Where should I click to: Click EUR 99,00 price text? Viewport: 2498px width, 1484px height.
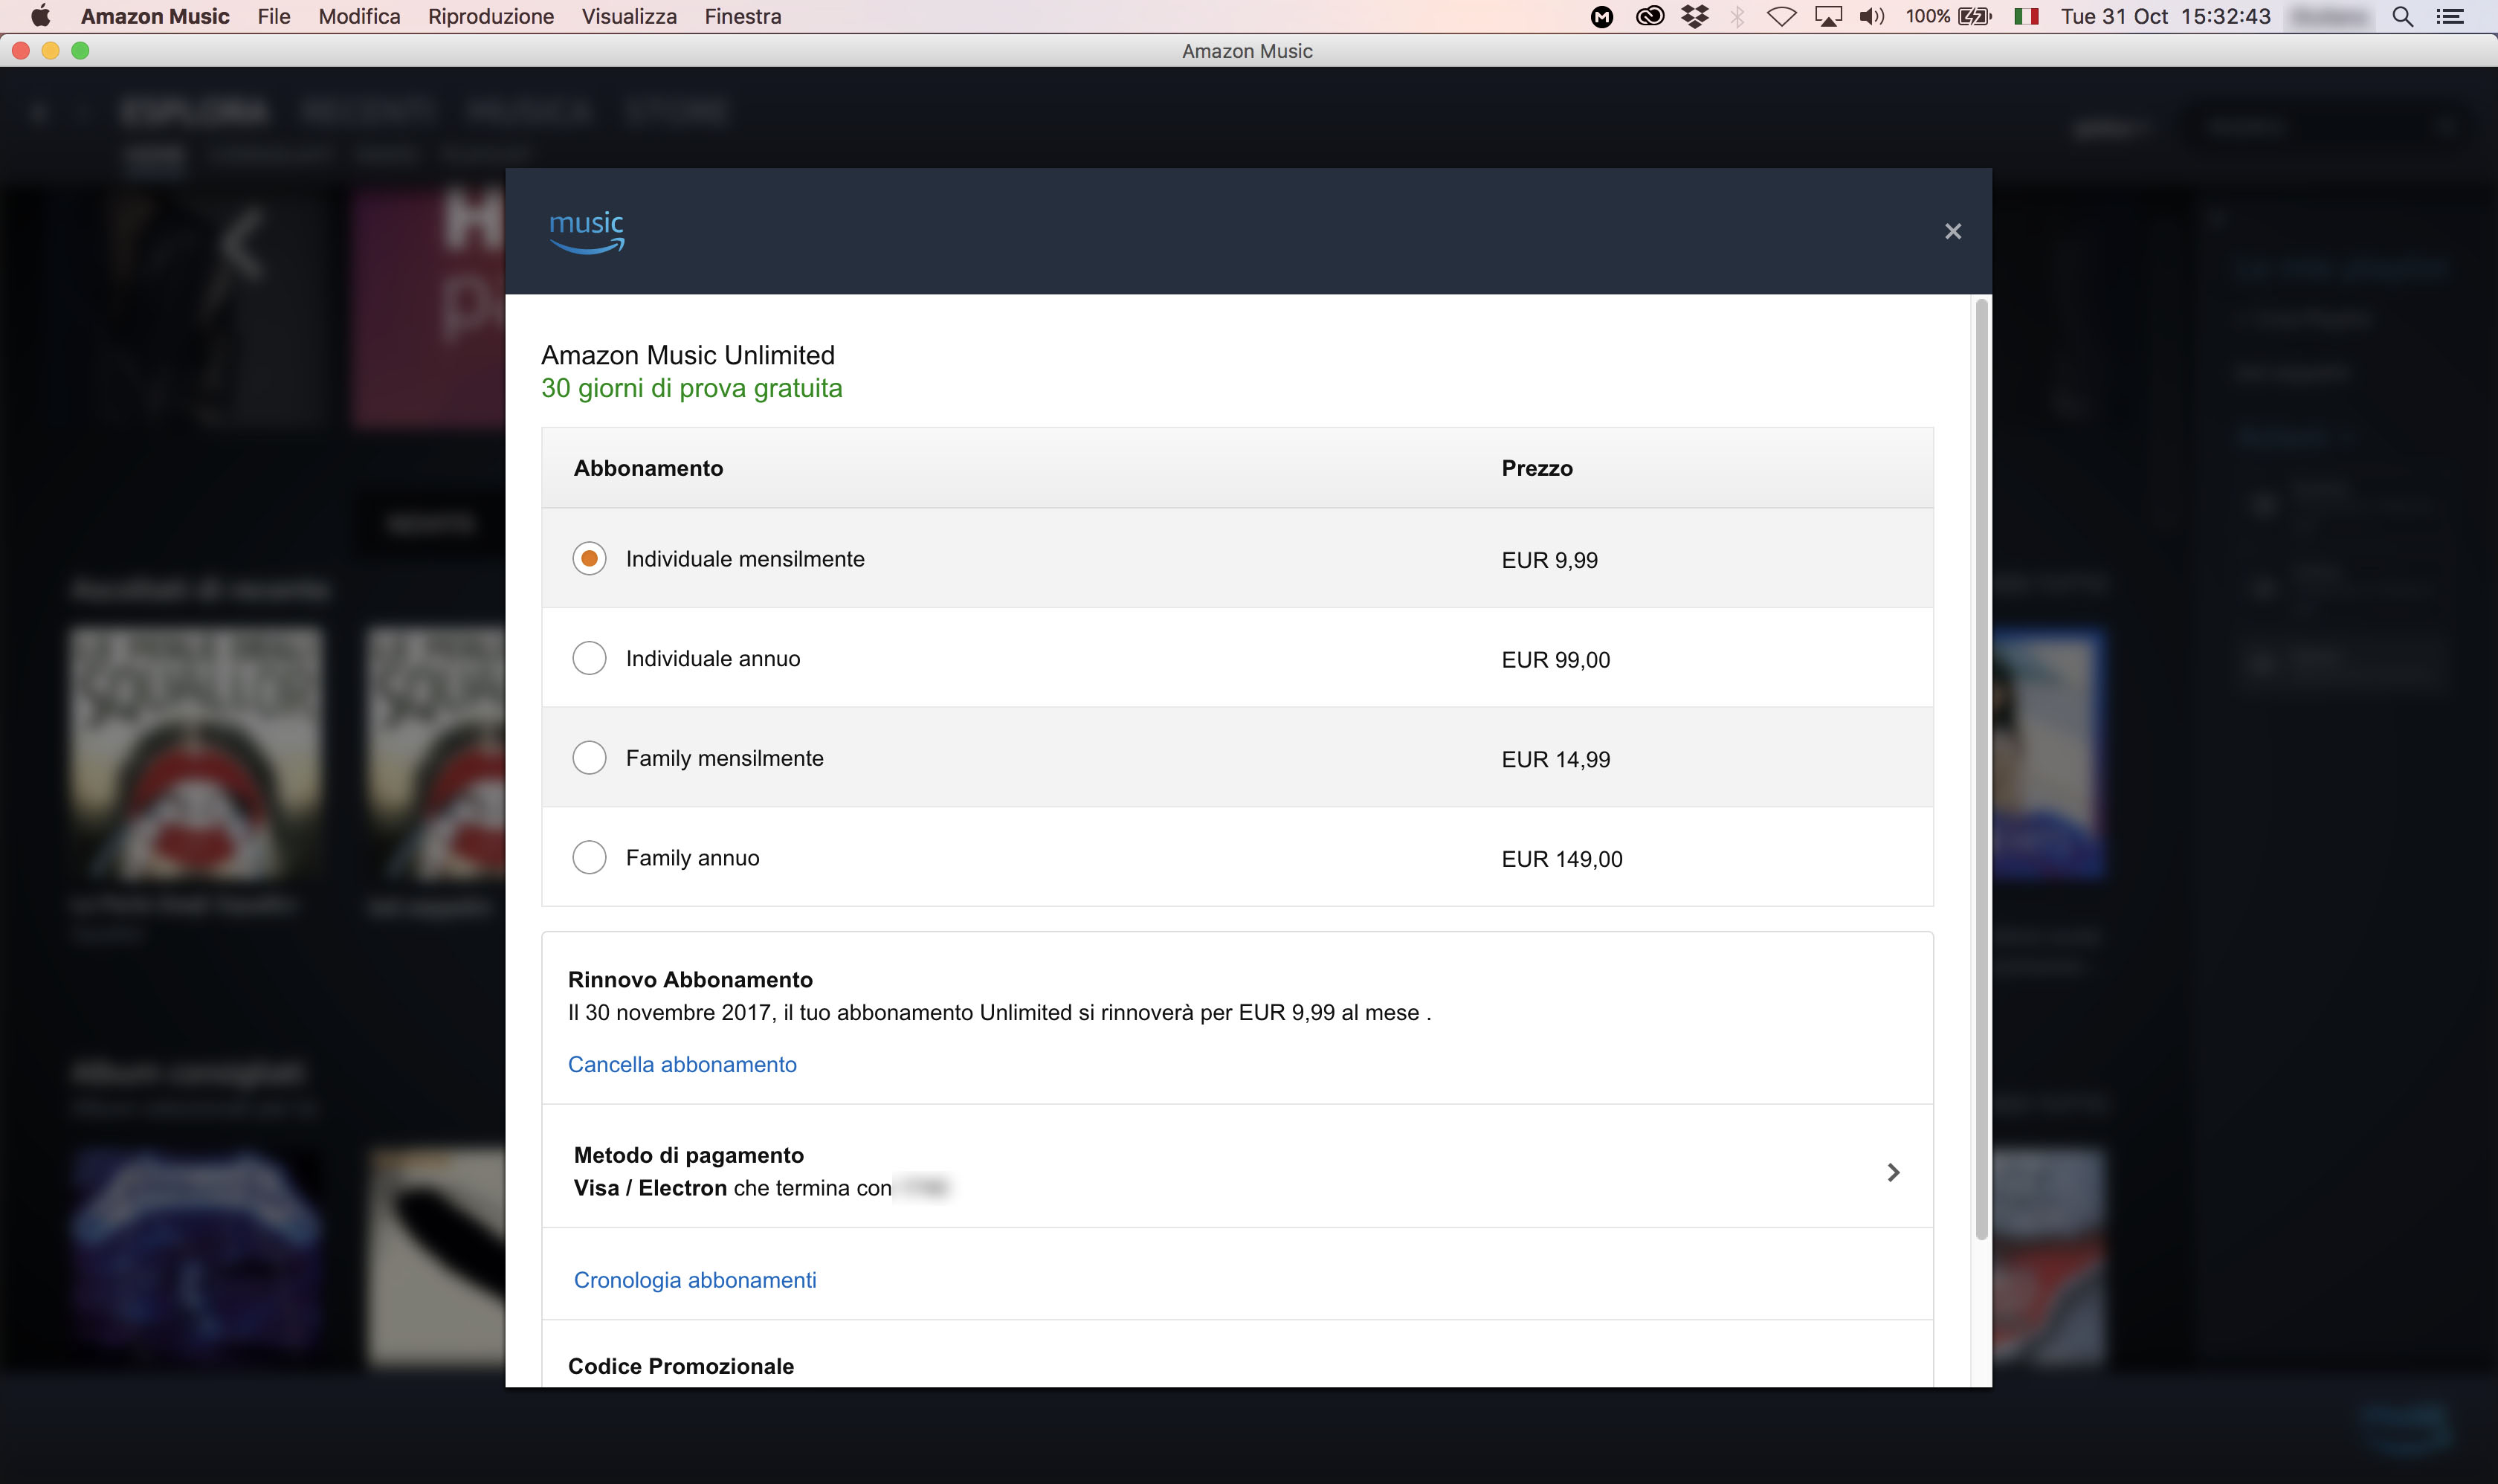point(1555,660)
